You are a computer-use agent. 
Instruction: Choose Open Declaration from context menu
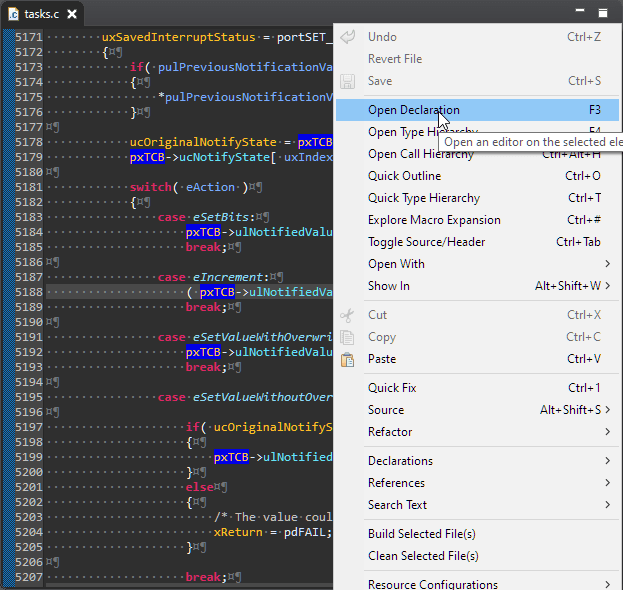[x=477, y=110]
